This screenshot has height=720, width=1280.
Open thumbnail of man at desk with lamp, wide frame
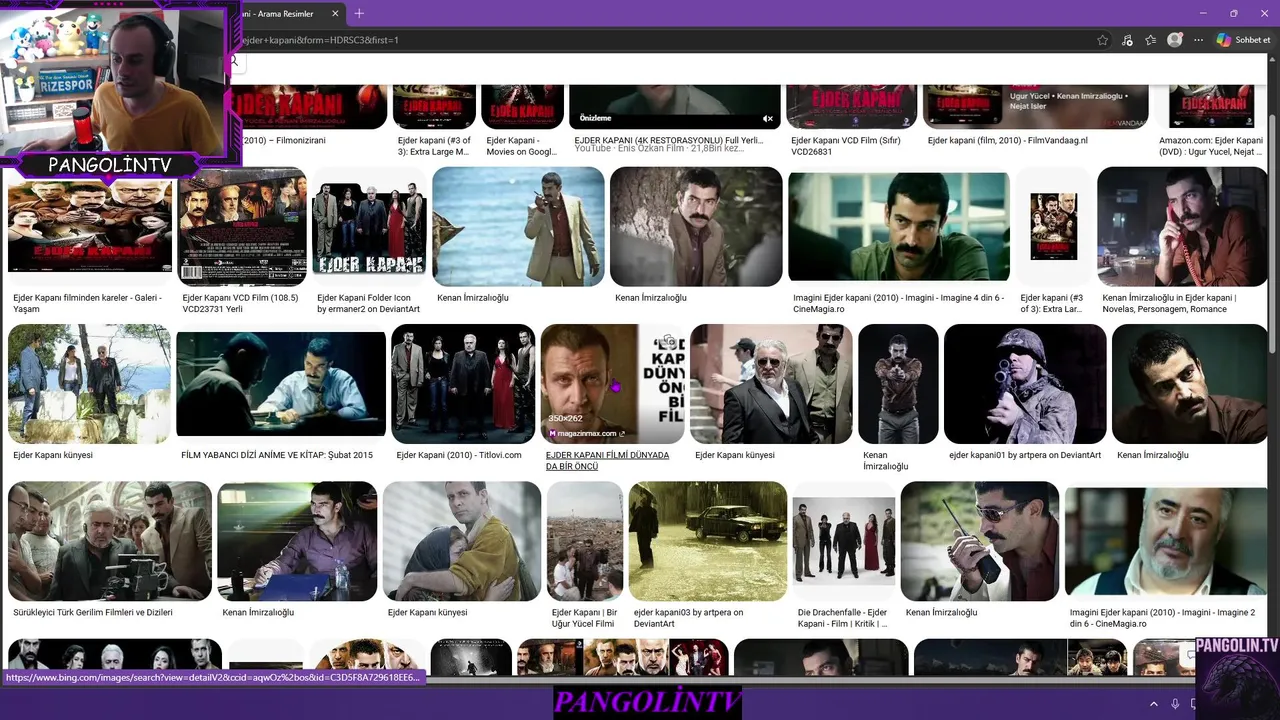click(x=281, y=384)
